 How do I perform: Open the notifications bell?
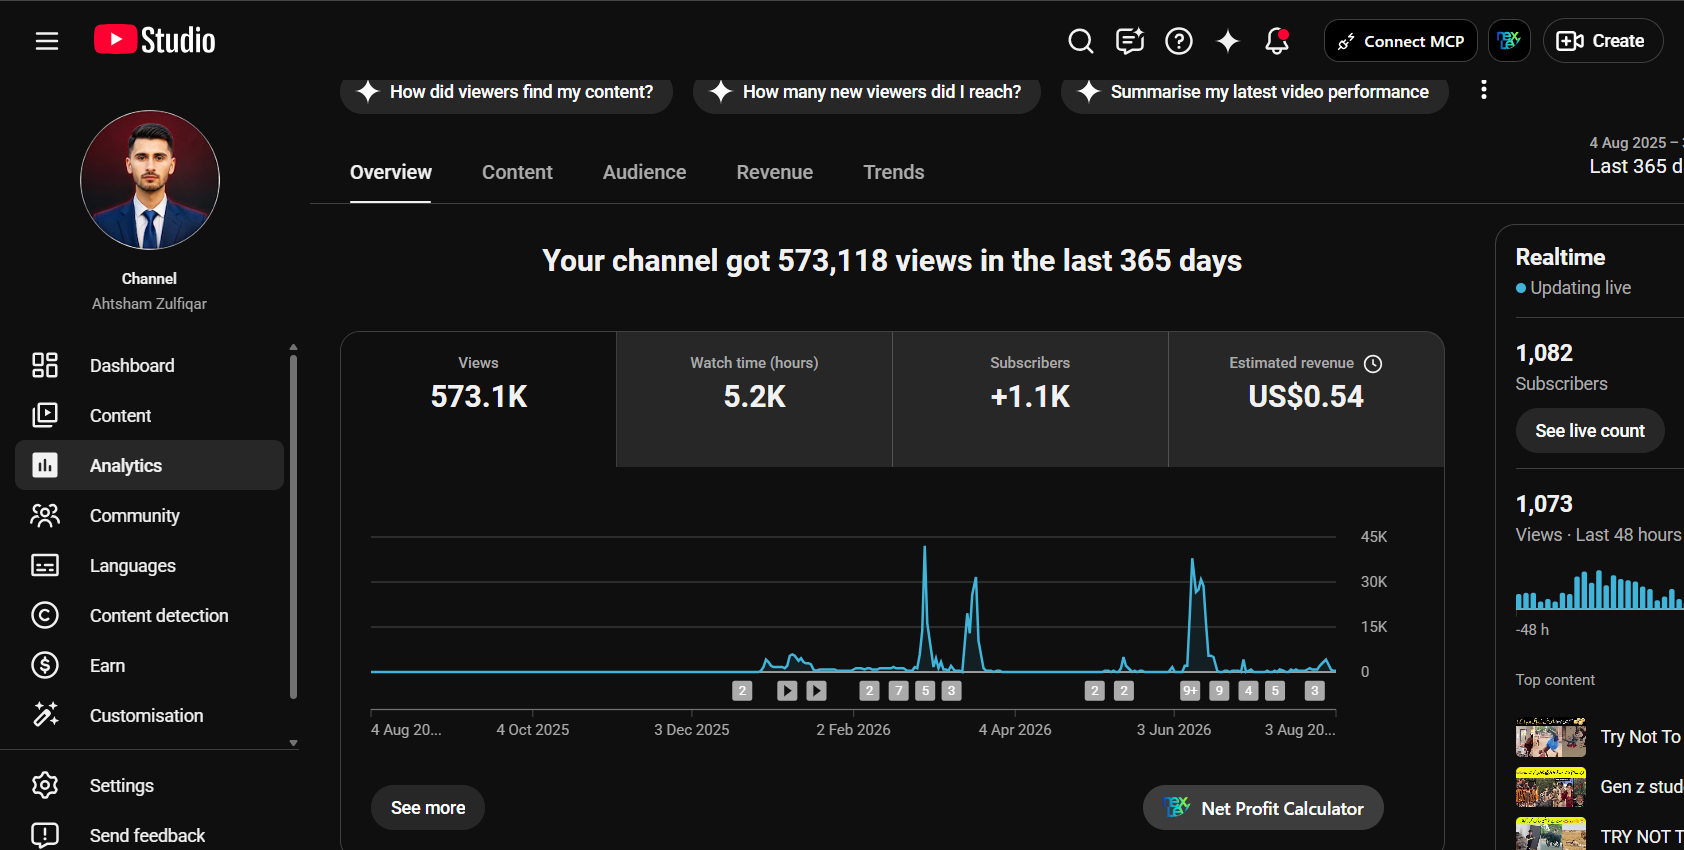click(x=1277, y=41)
